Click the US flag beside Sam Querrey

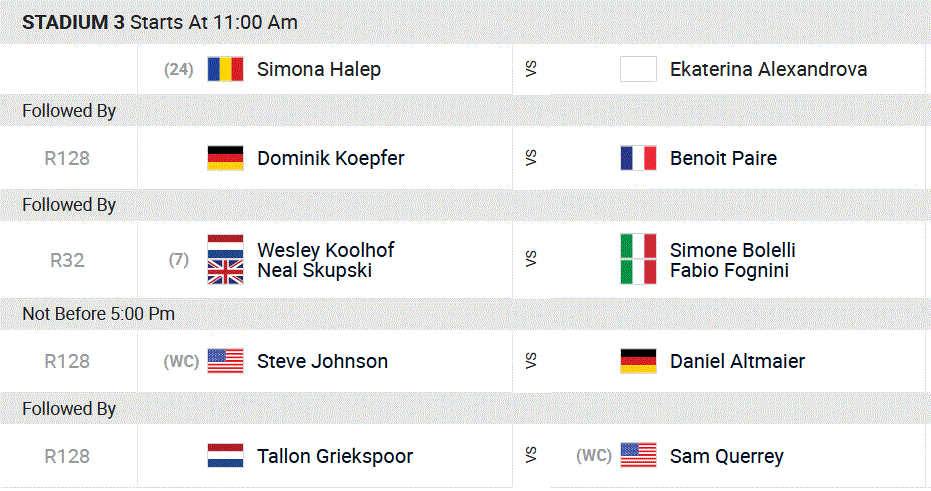click(638, 456)
